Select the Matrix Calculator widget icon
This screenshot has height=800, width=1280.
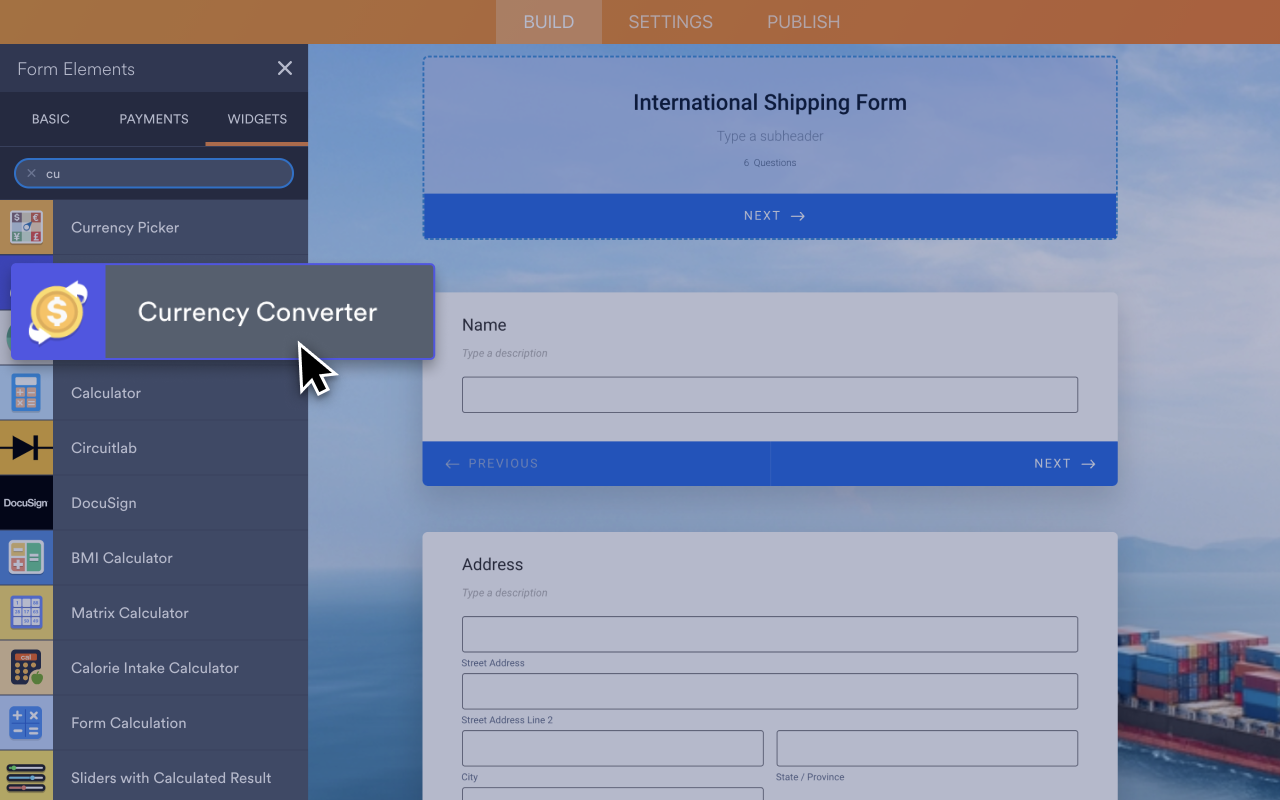pos(26,612)
